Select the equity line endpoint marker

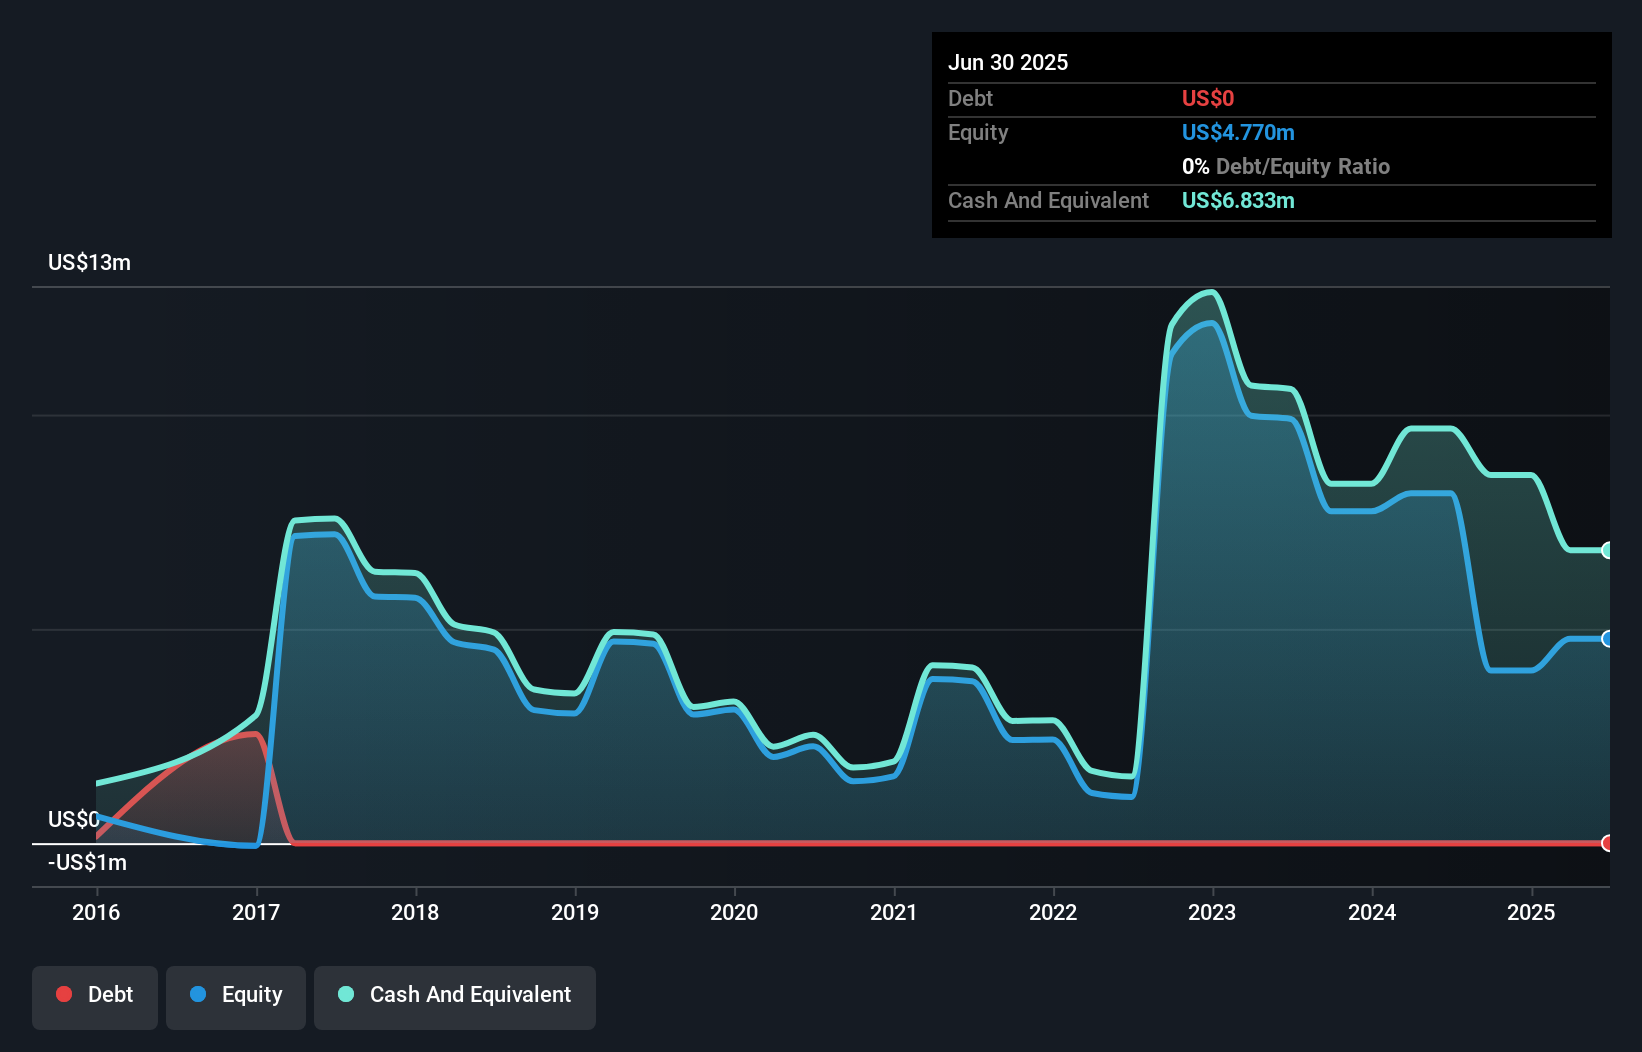pos(1607,638)
